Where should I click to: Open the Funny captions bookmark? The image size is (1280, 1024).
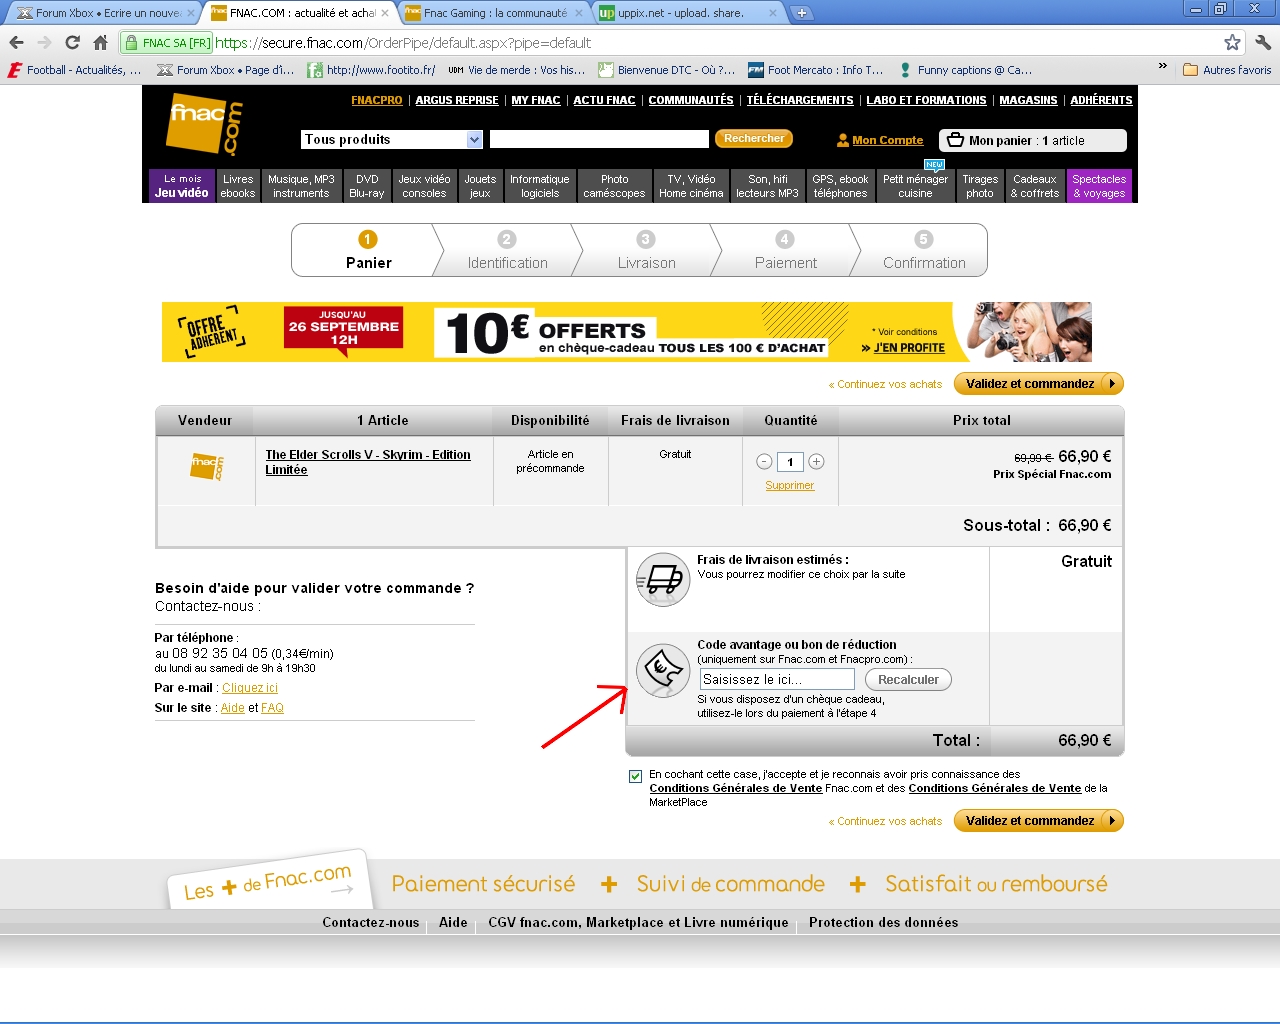pos(965,70)
